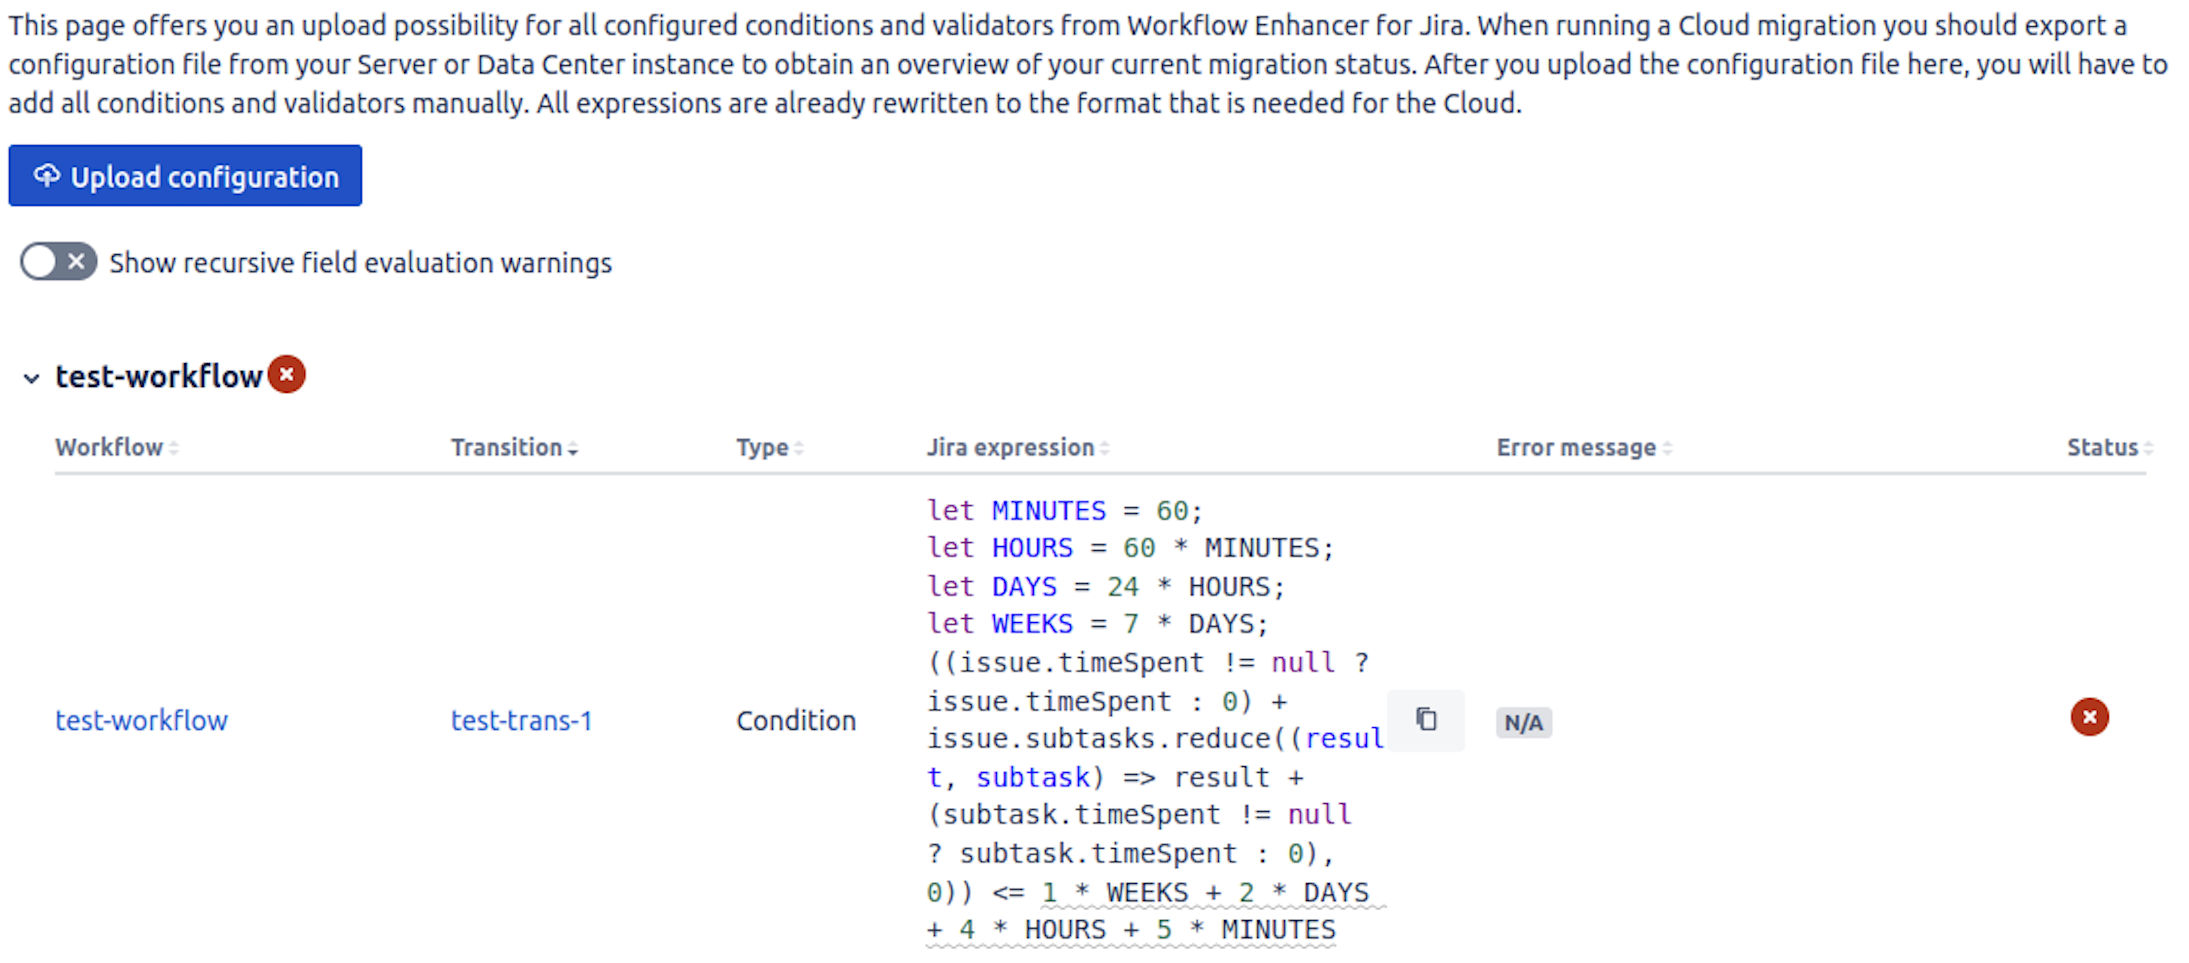Viewport: 2189px width, 963px height.
Task: Open the test-workflow link in the table row
Action: (141, 720)
